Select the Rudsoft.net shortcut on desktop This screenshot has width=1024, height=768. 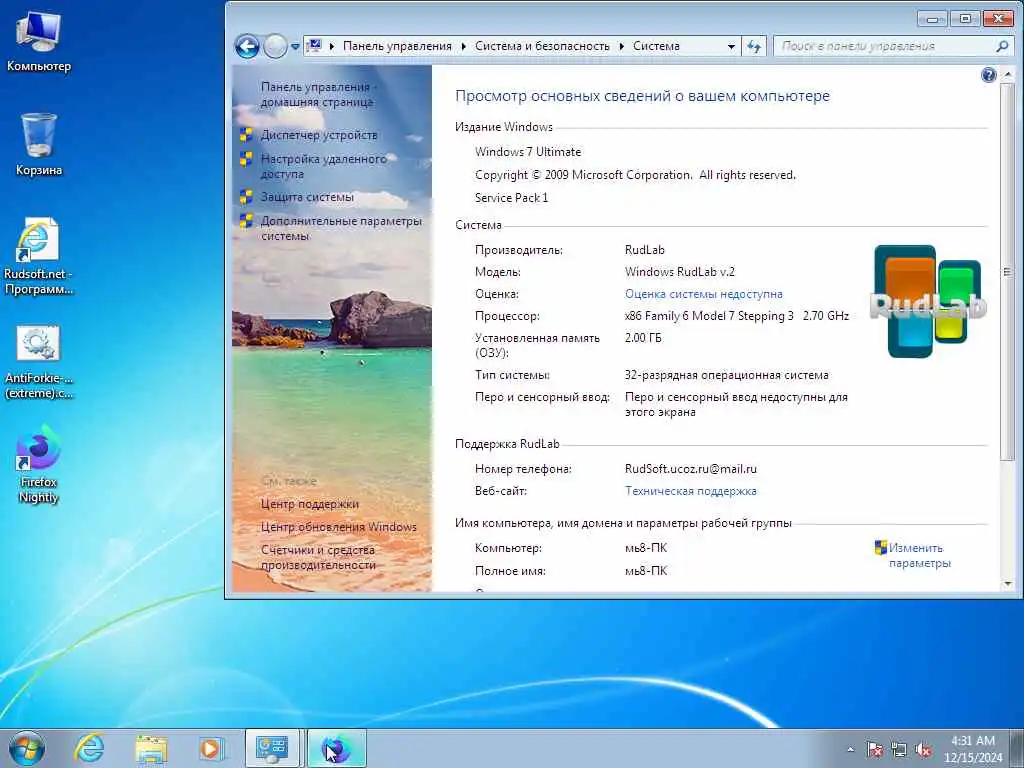39,257
